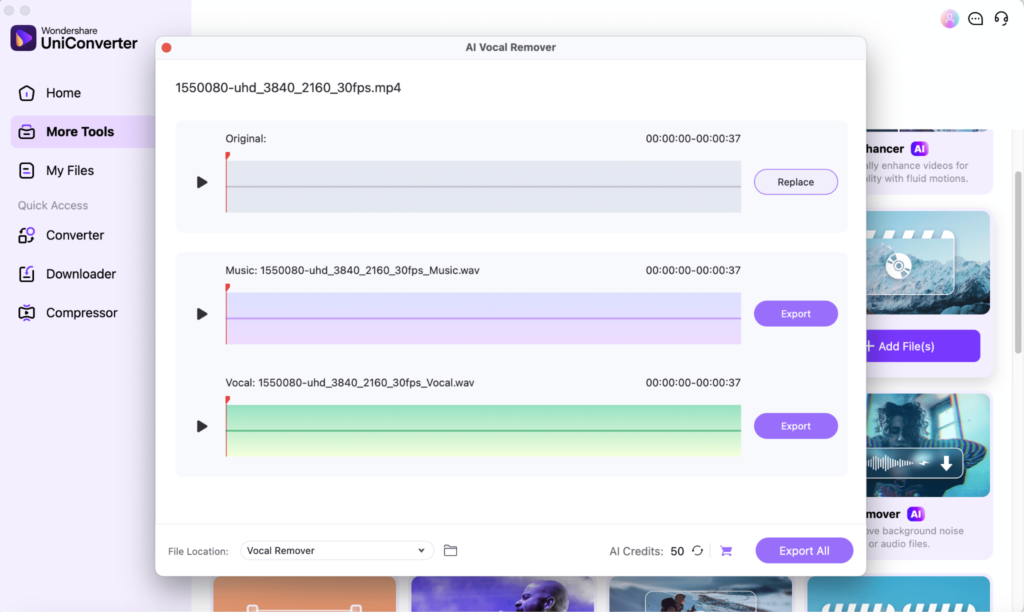Go to My Files section
The width and height of the screenshot is (1024, 612).
(x=72, y=170)
